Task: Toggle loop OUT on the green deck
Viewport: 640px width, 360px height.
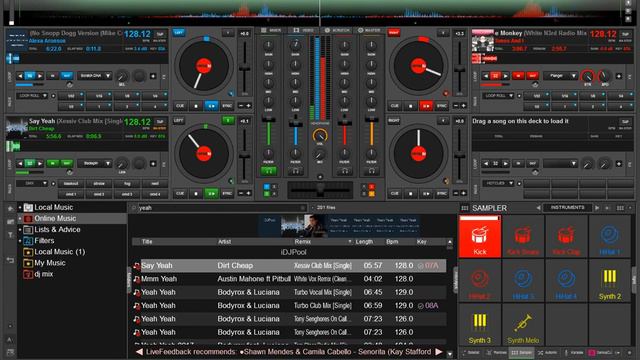Action: pos(67,163)
